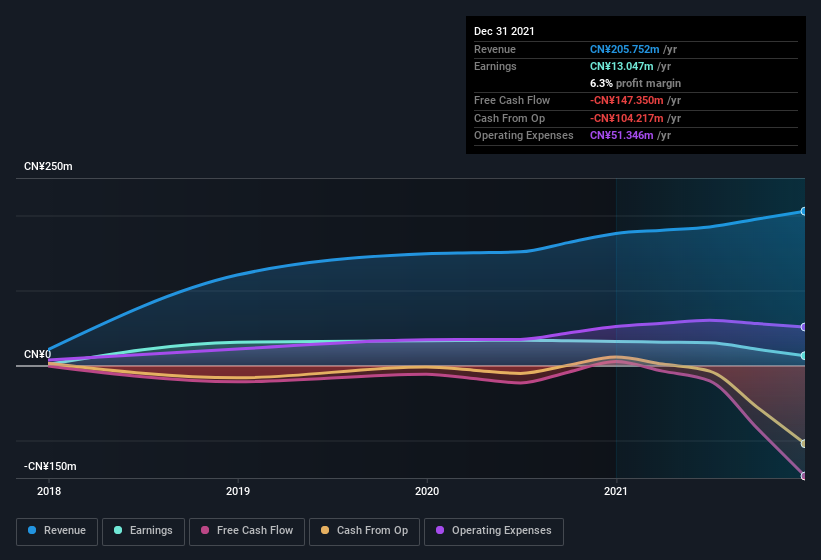Click the teal Earnings endpoint marker
Screen dimensions: 821x560
804,356
